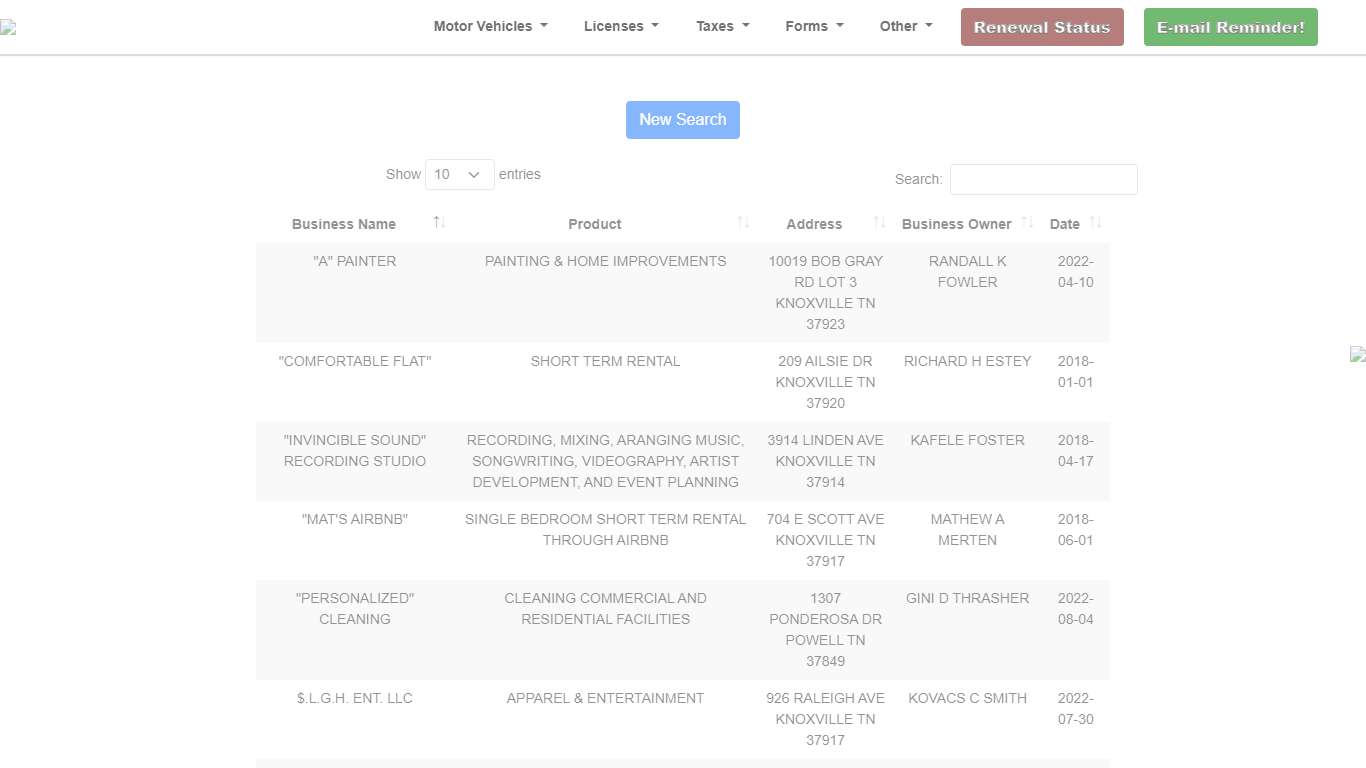Select the "A" PAINTER business row
1366x768 pixels.
coord(354,261)
